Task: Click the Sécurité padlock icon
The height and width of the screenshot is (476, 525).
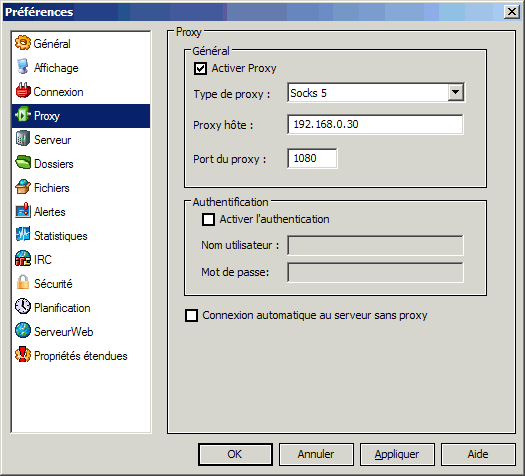Action: tap(23, 283)
